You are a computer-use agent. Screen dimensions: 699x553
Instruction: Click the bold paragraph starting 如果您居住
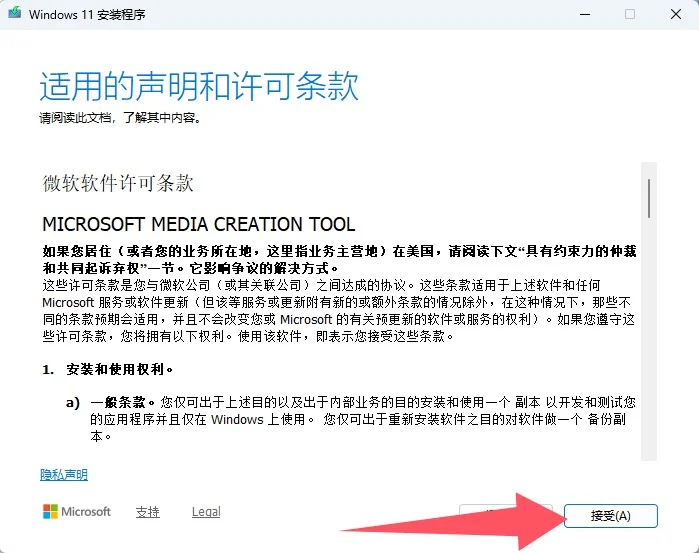point(339,260)
